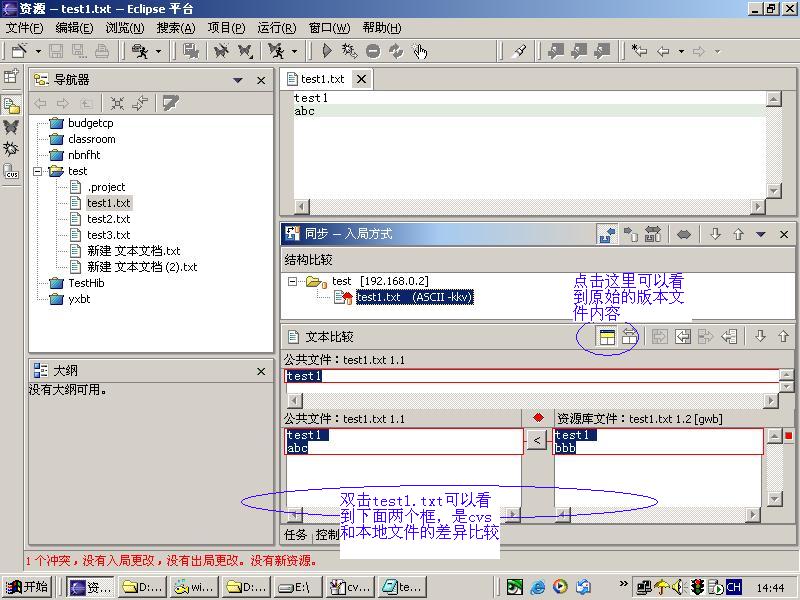Click previous difference arrow in text compare
This screenshot has width=800, height=600.
783,337
